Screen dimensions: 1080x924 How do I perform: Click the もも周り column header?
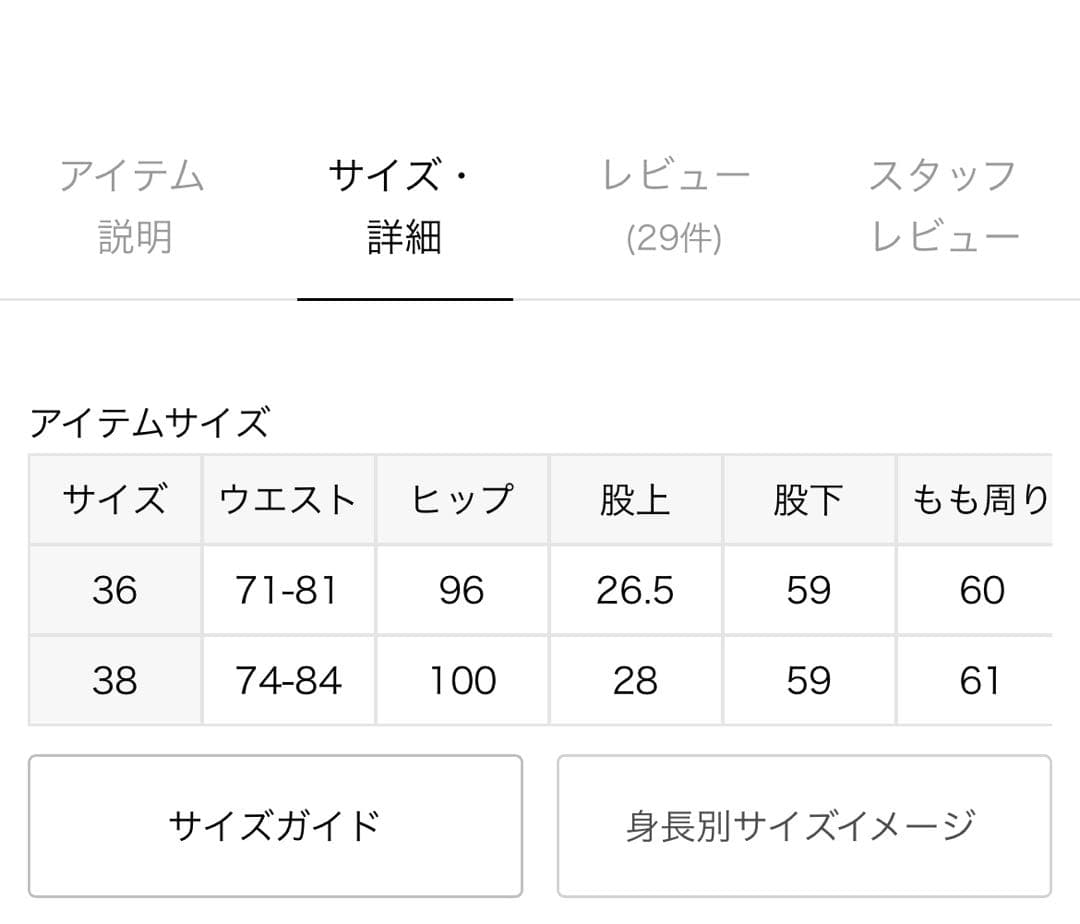click(x=978, y=499)
